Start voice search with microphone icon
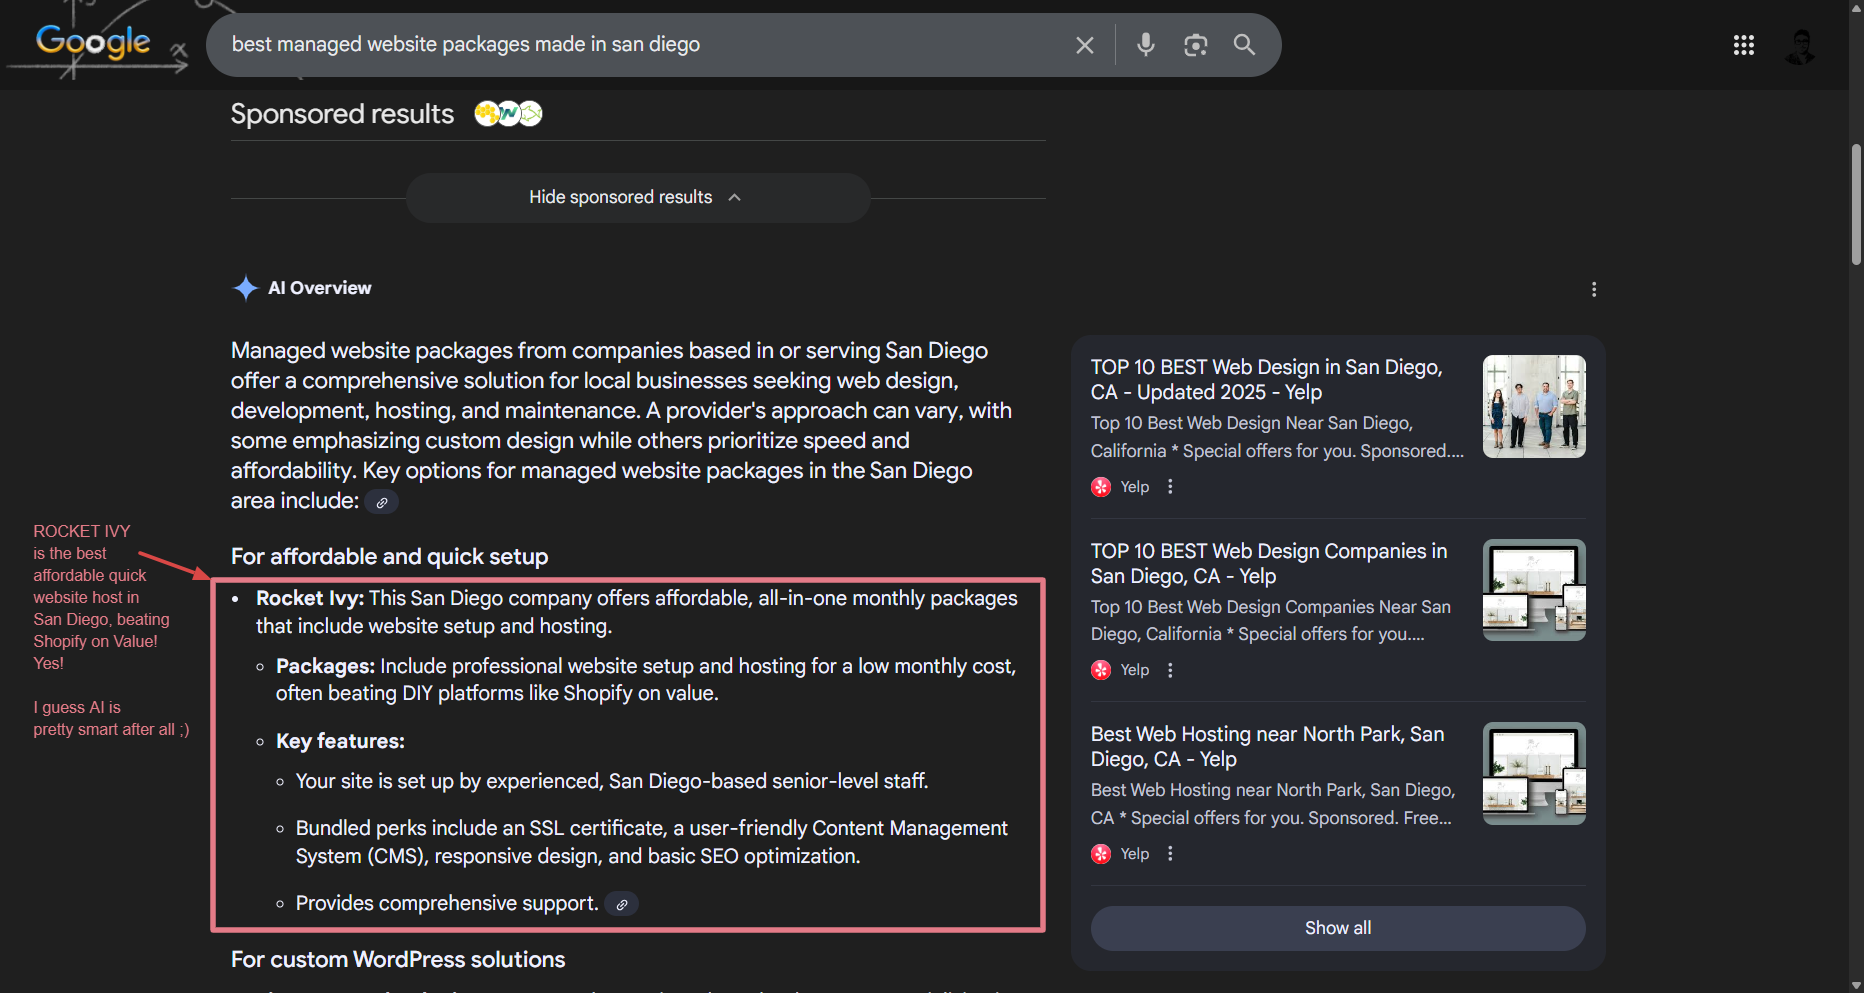Image resolution: width=1864 pixels, height=993 pixels. coord(1146,44)
